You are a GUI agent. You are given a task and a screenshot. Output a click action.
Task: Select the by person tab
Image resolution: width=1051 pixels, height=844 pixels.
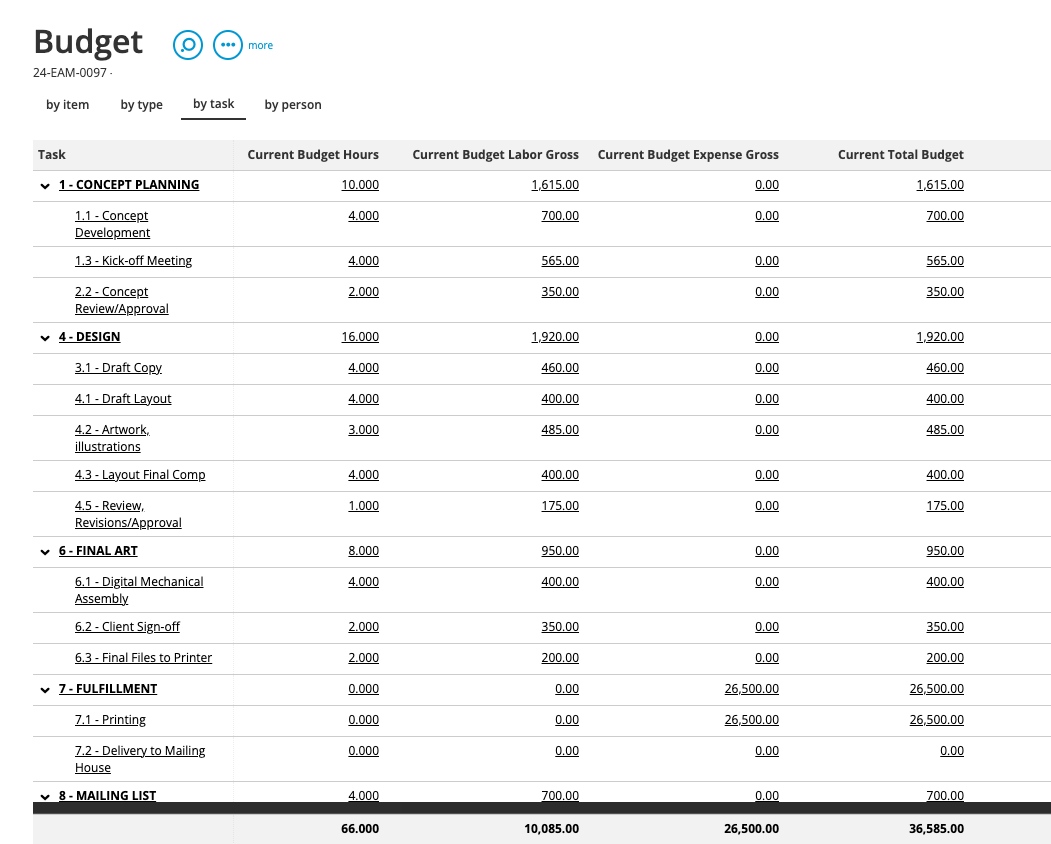coord(293,105)
